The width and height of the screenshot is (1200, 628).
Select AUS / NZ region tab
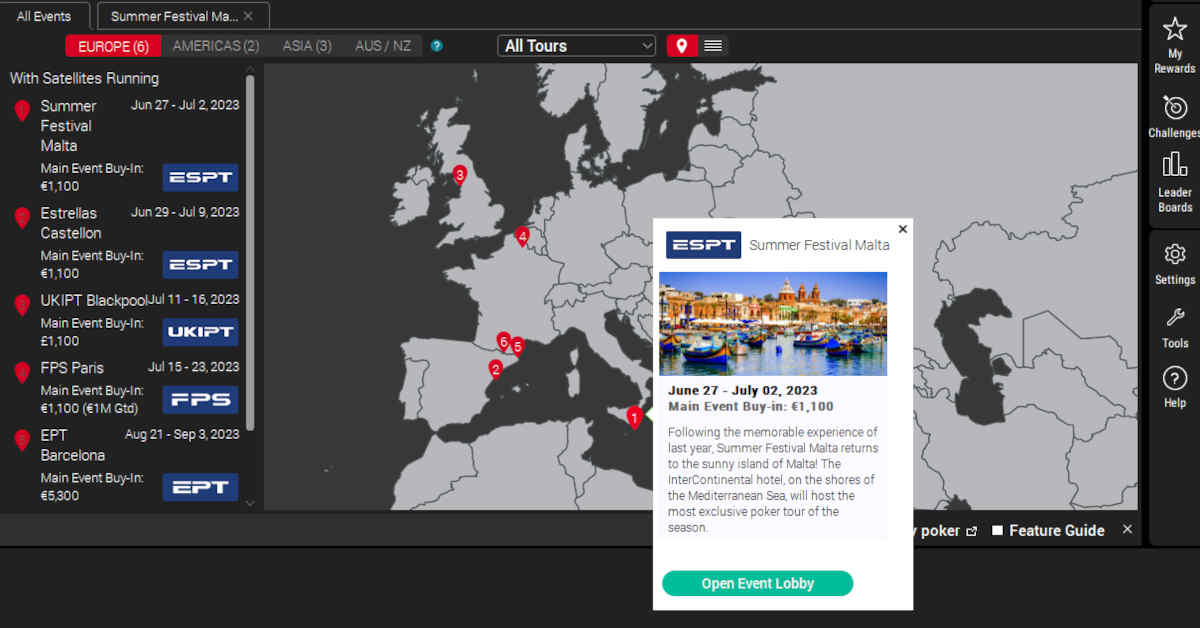[383, 46]
